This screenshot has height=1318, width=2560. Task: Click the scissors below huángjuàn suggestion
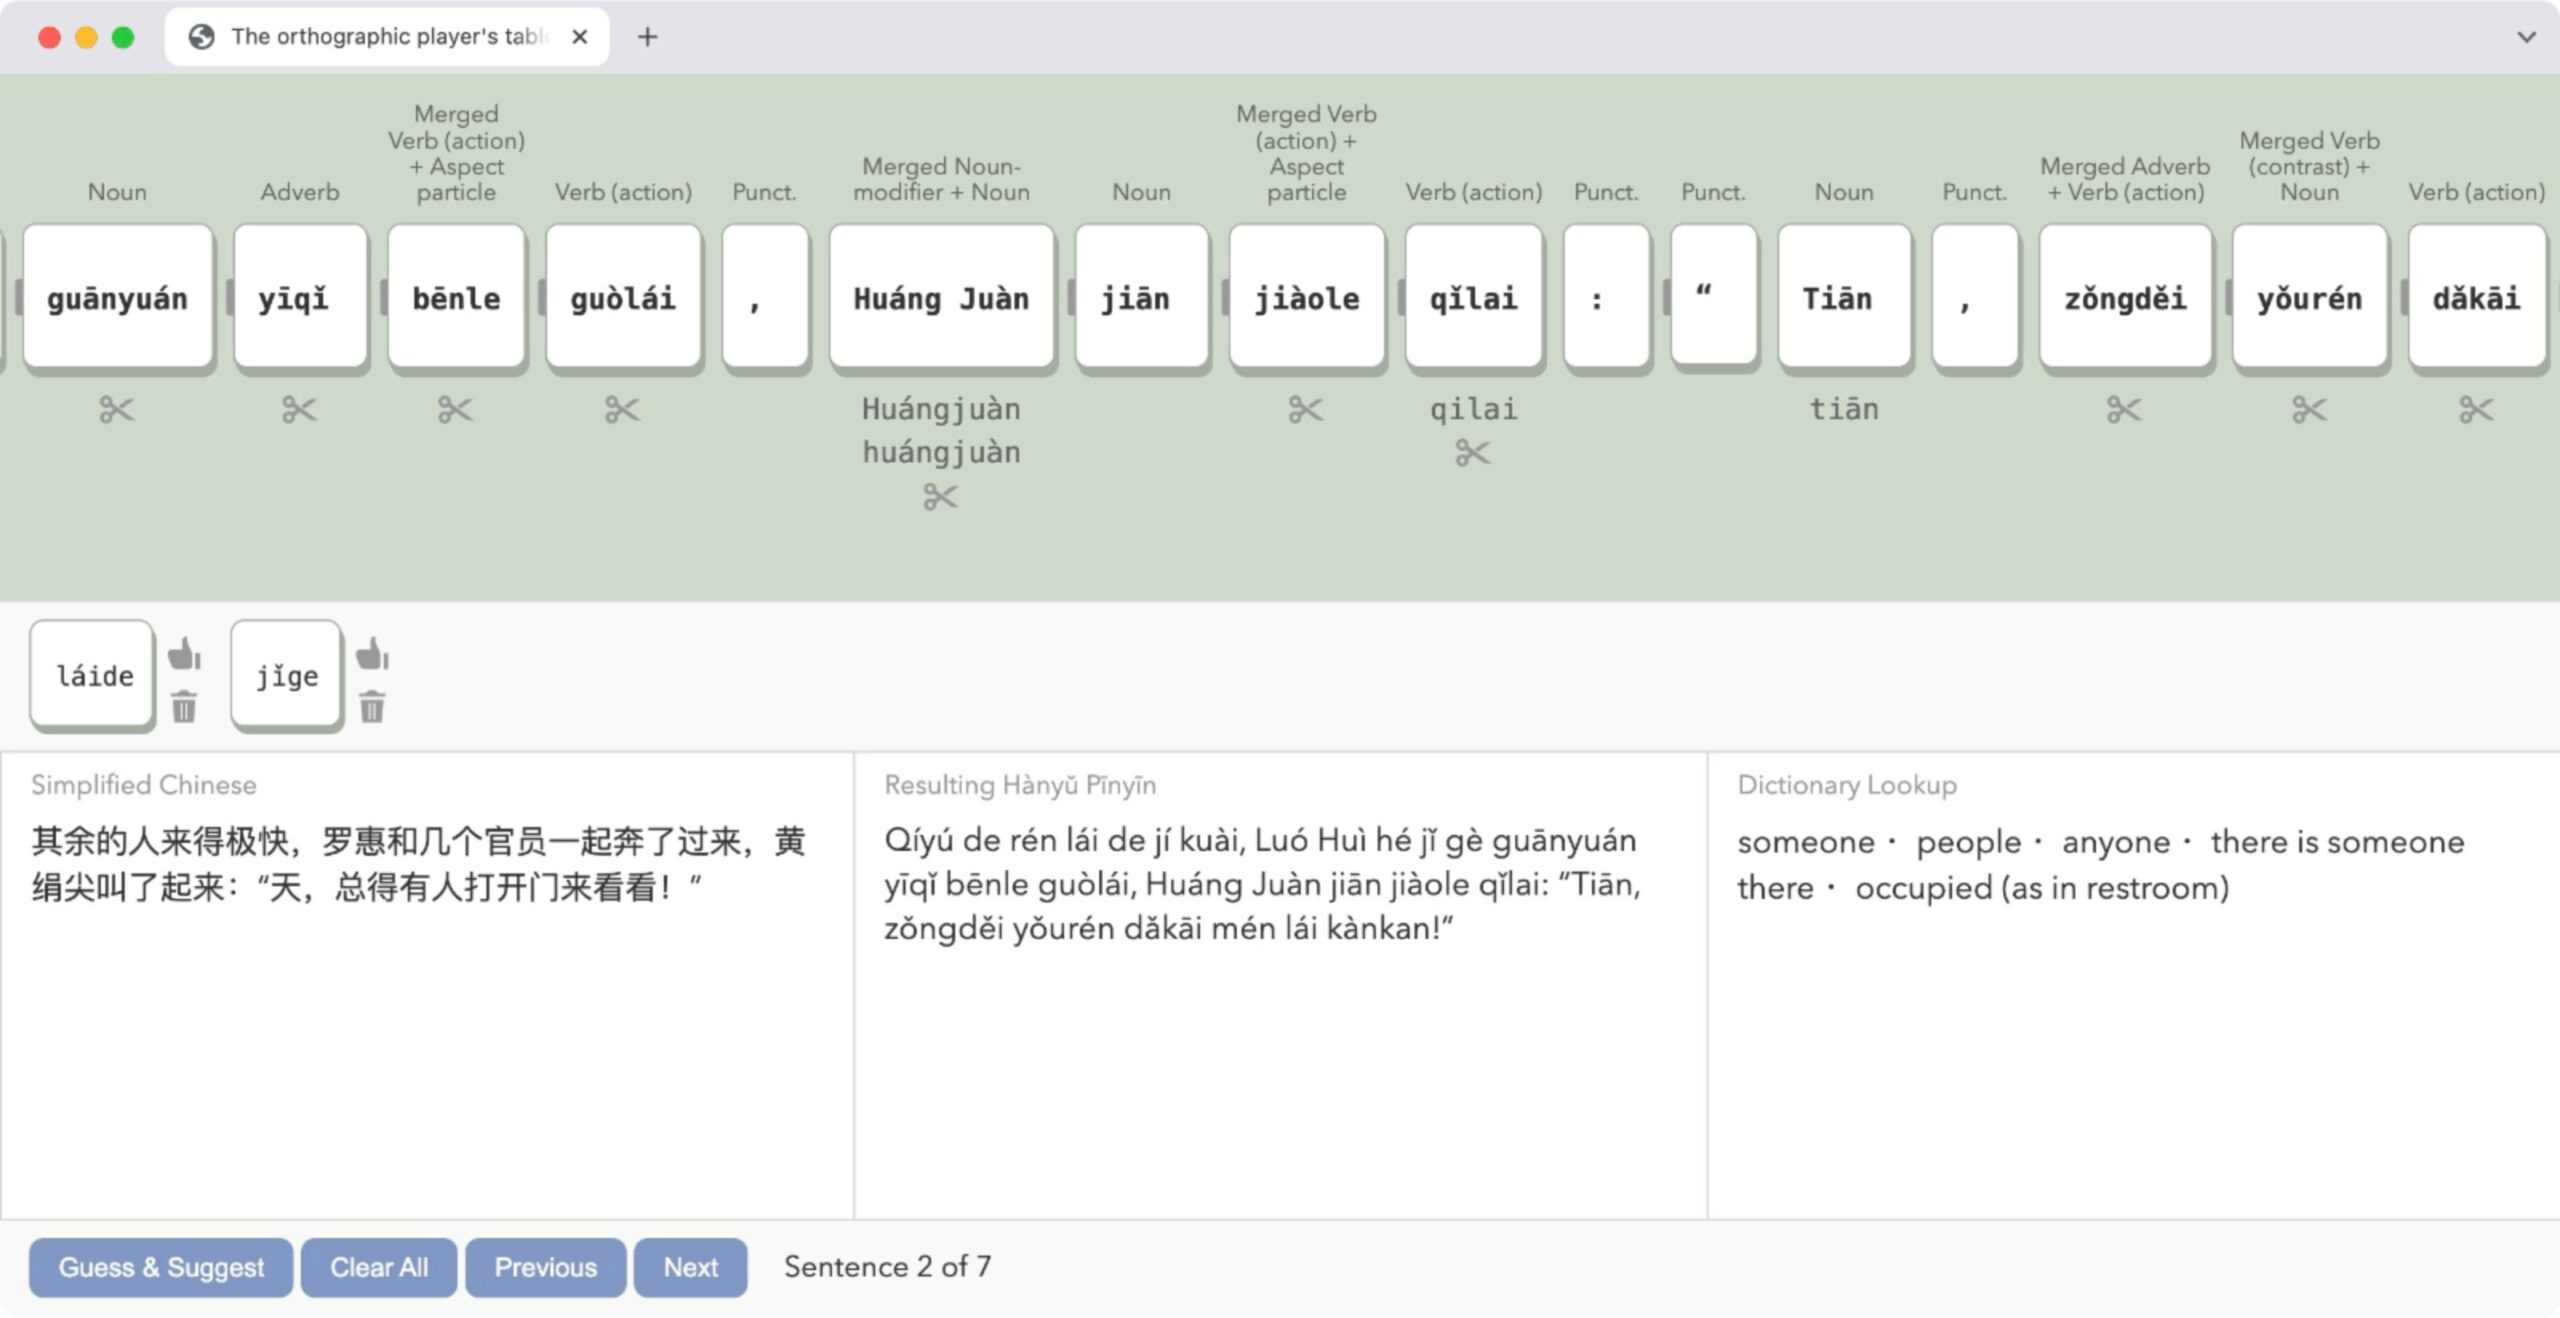pyautogui.click(x=940, y=497)
